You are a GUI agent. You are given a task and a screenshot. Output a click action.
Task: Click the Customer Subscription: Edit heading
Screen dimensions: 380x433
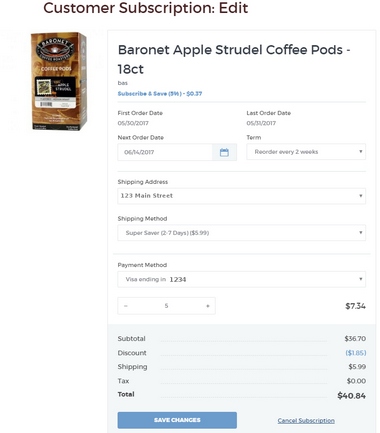(146, 8)
